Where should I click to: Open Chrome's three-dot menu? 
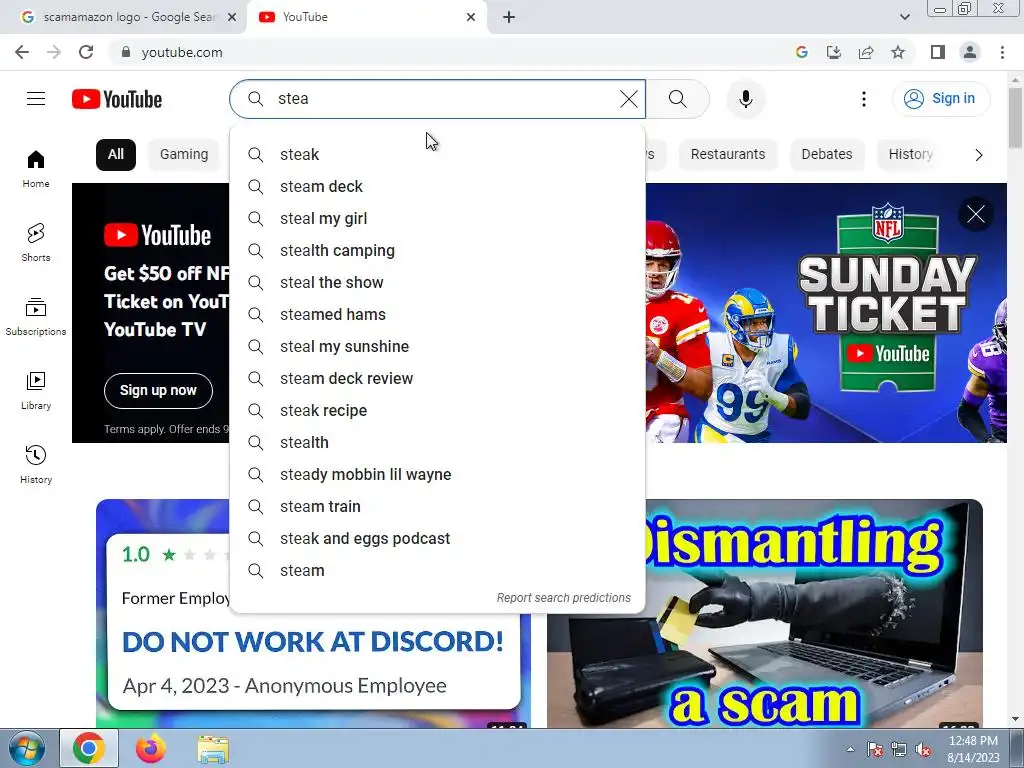1002,52
